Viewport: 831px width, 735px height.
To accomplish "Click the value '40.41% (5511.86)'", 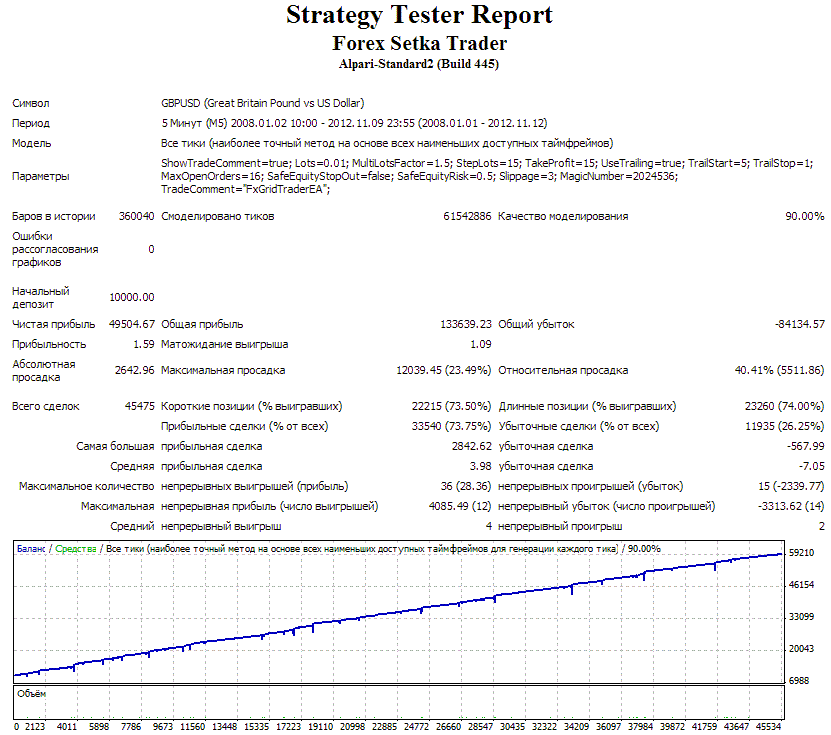I will coord(779,370).
